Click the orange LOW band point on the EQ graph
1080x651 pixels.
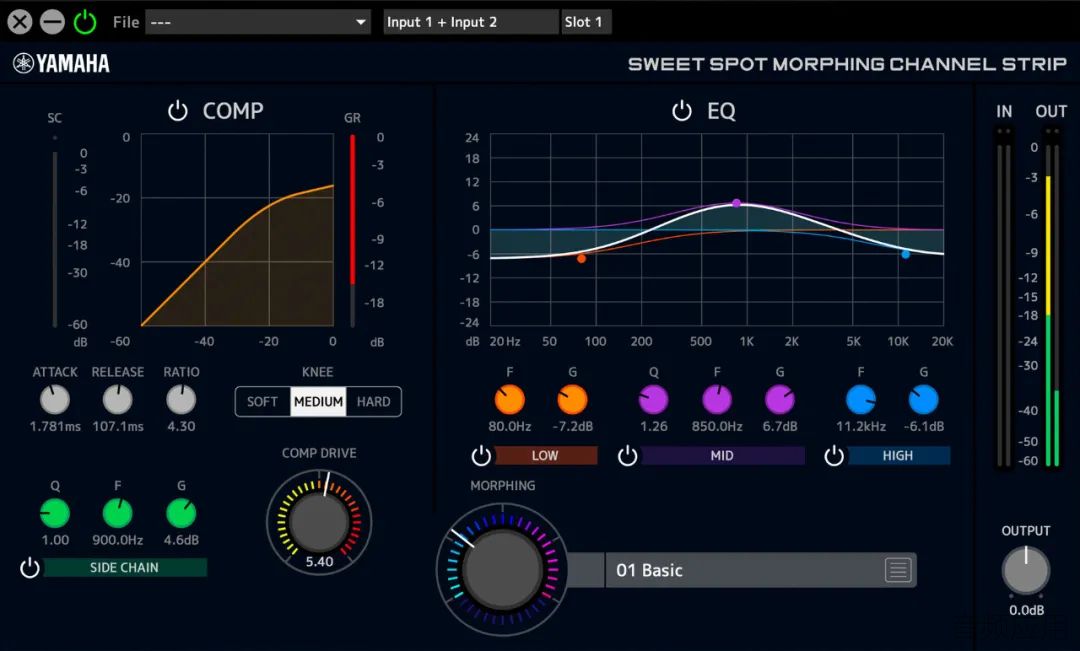tap(581, 258)
